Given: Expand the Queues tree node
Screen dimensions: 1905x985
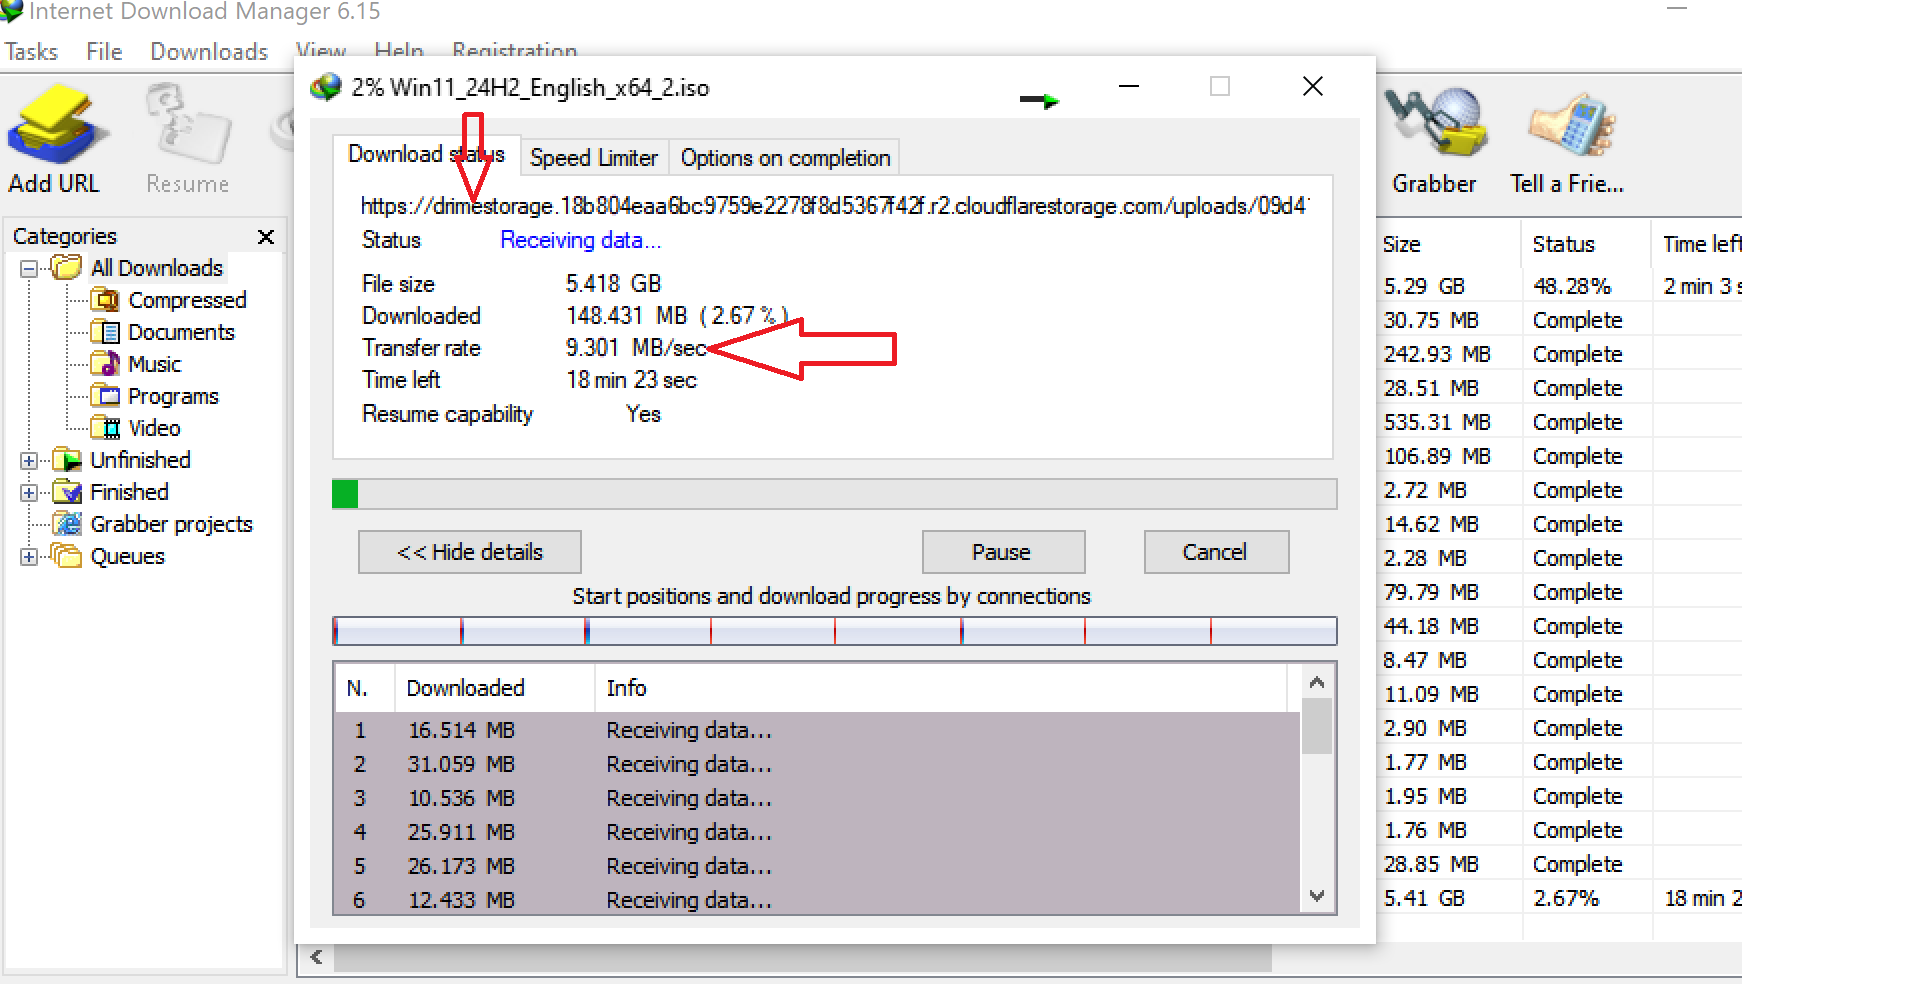Looking at the screenshot, I should coord(29,557).
